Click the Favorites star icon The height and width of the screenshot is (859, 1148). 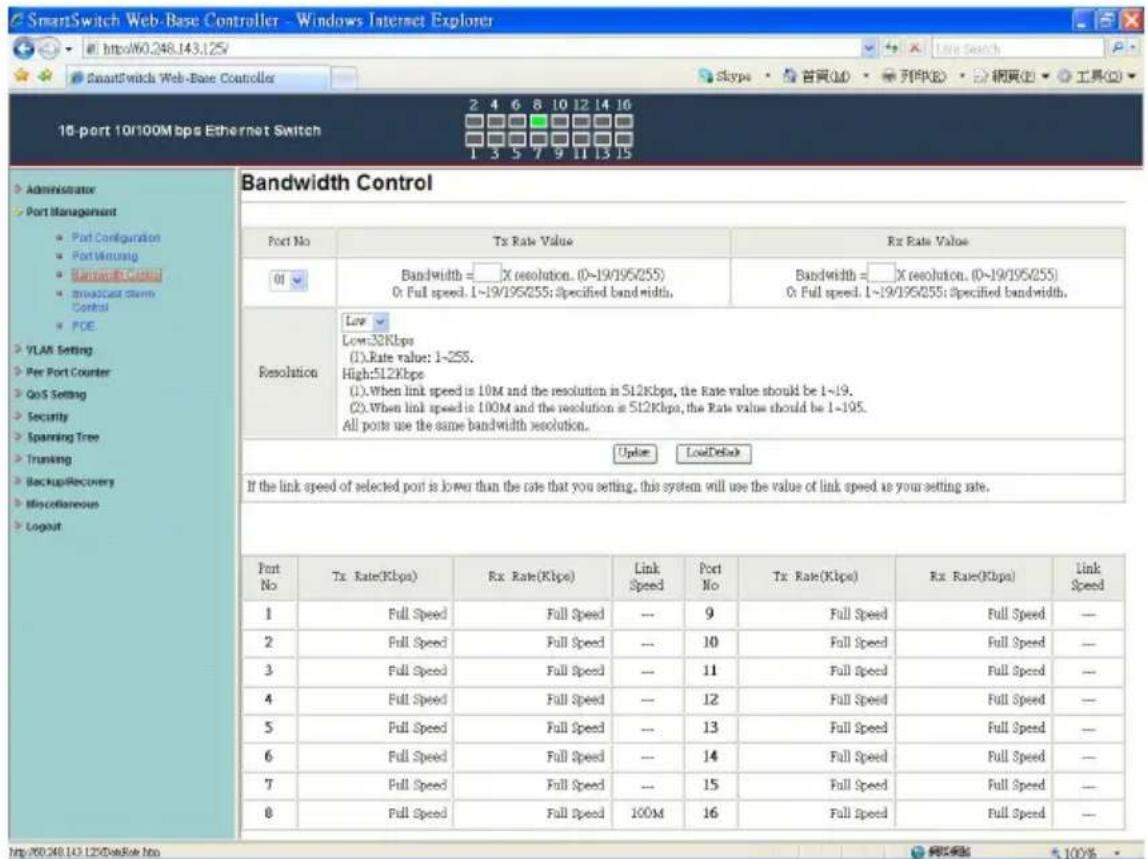22,76
